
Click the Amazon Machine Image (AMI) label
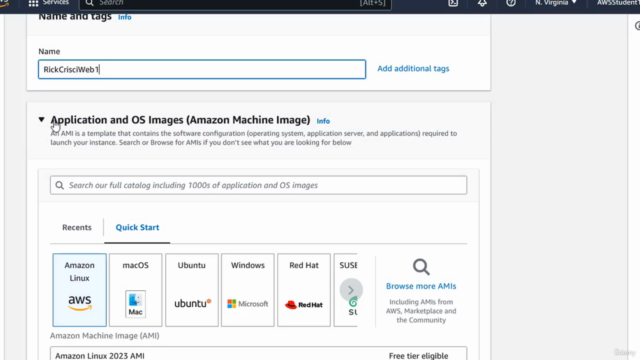[x=104, y=336]
